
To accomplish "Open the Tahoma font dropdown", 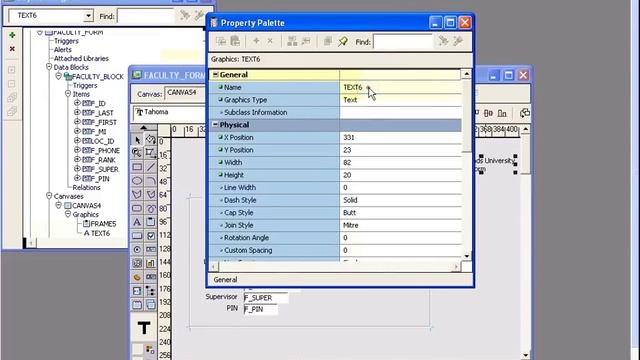I will coord(169,112).
